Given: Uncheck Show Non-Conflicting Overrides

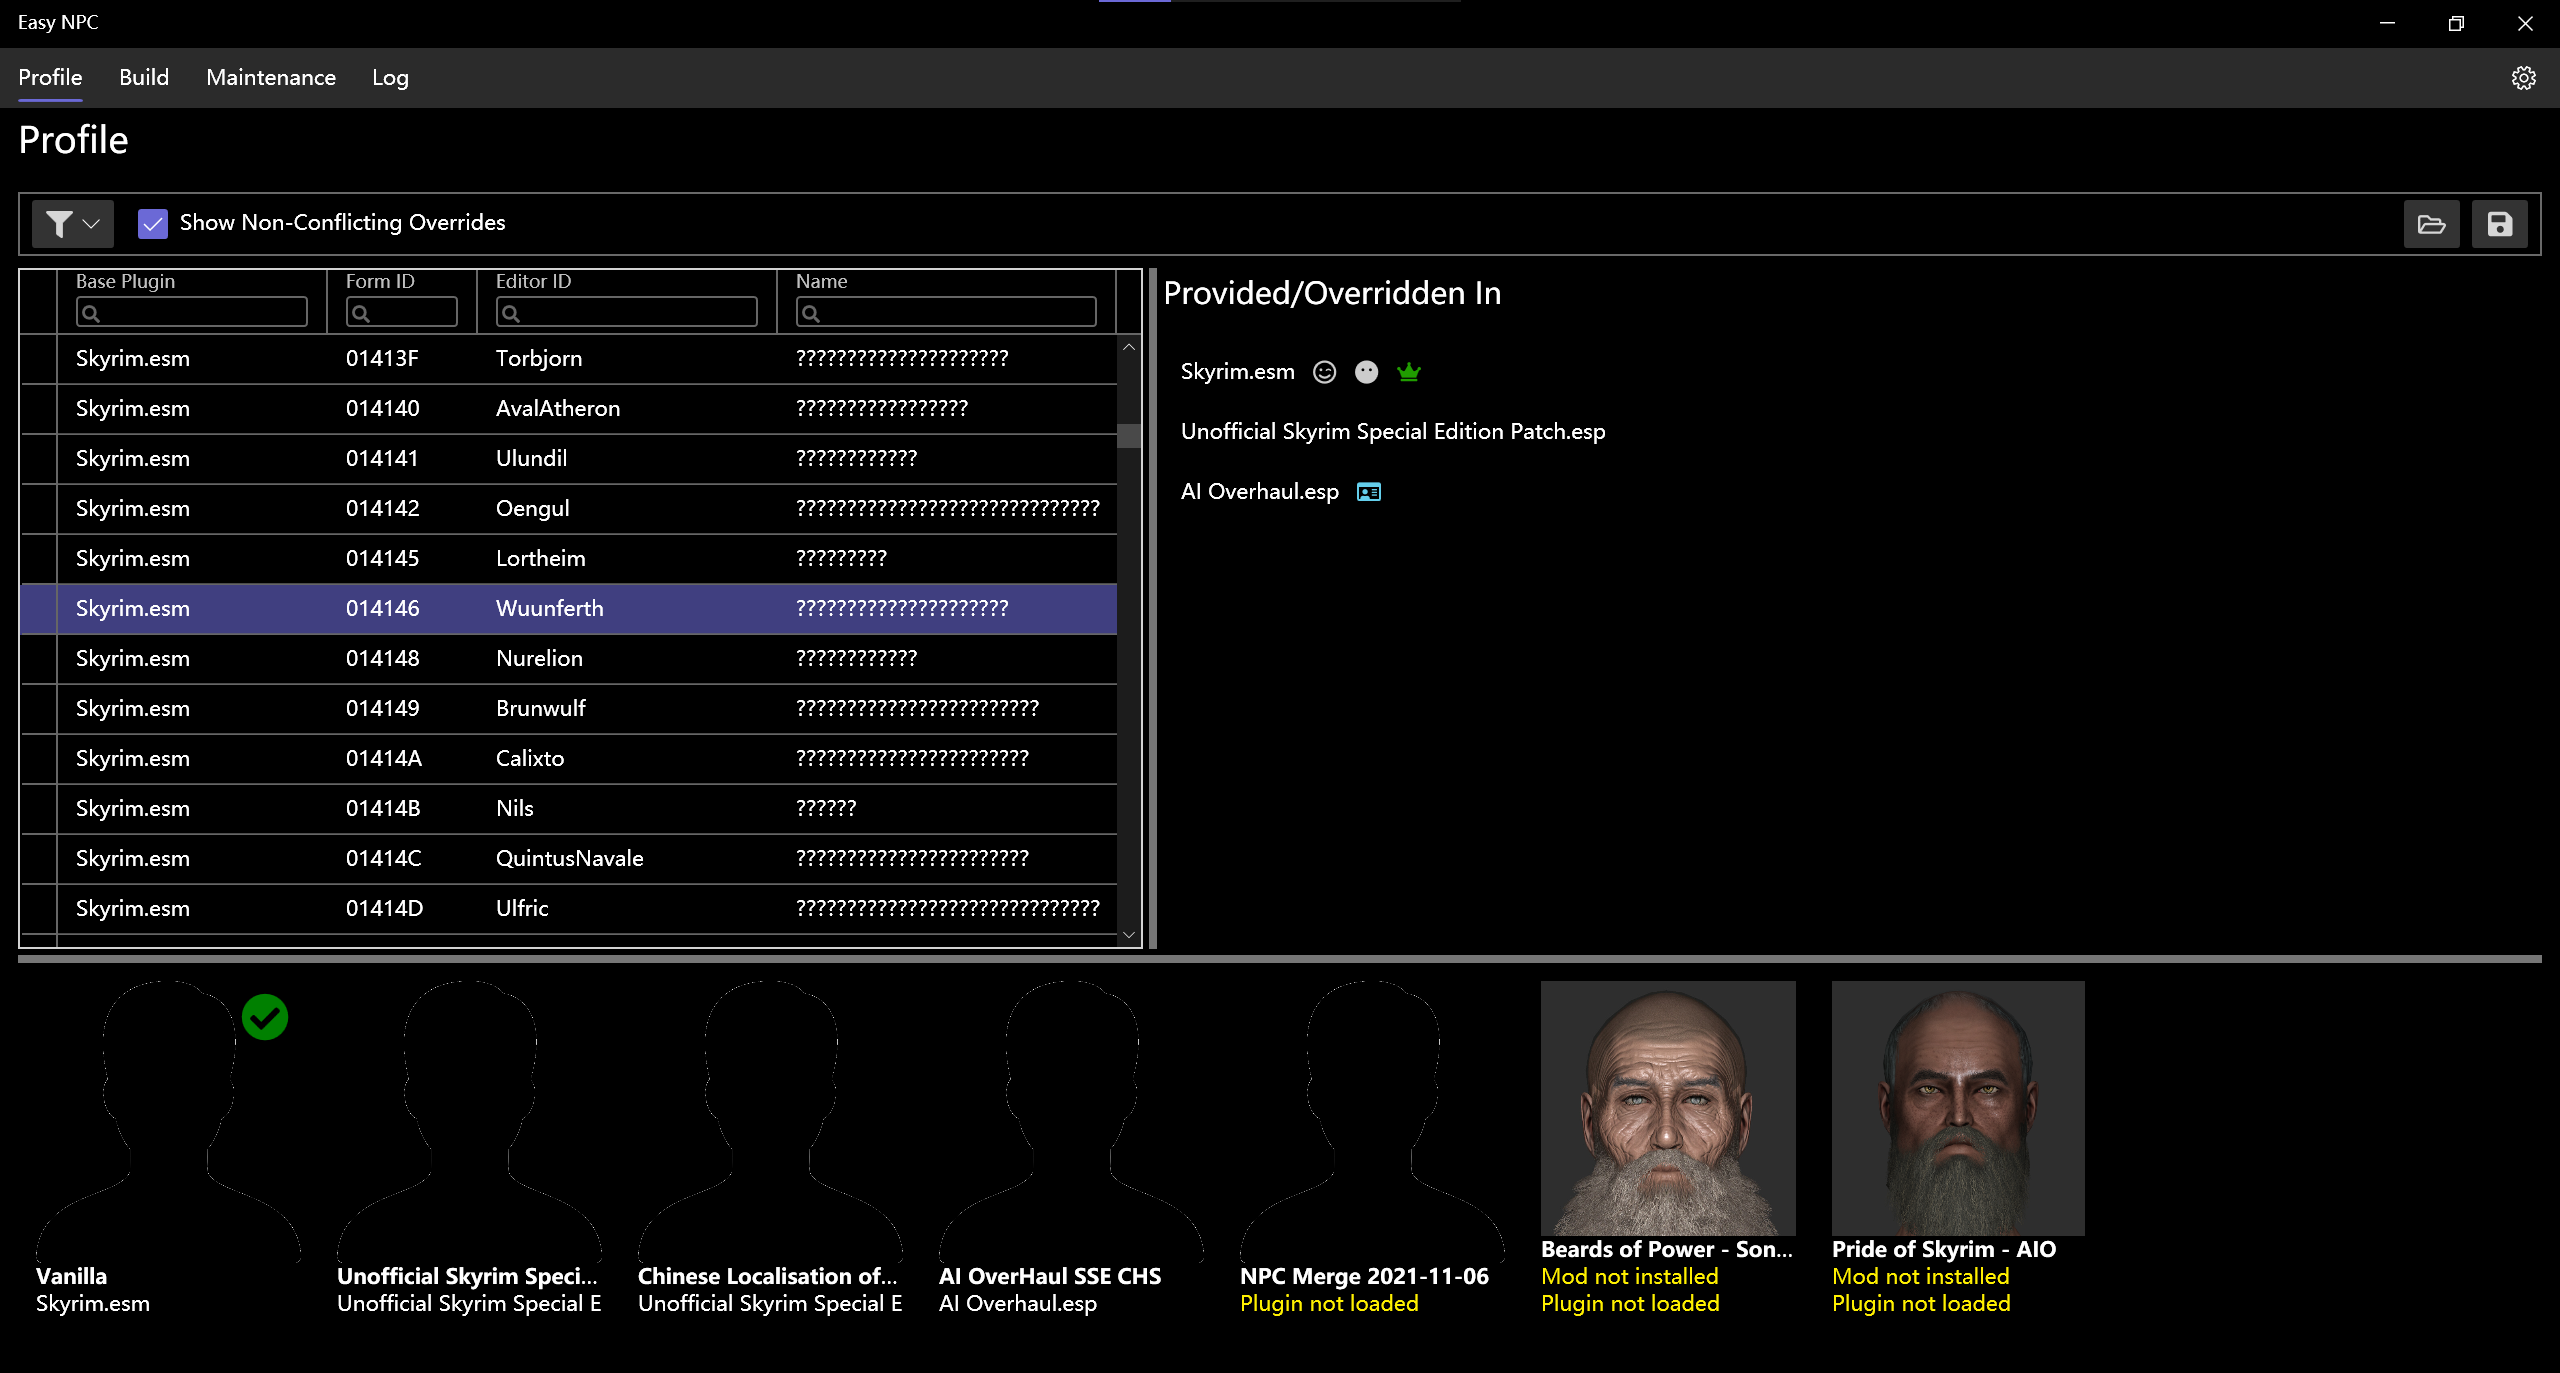Looking at the screenshot, I should 153,223.
